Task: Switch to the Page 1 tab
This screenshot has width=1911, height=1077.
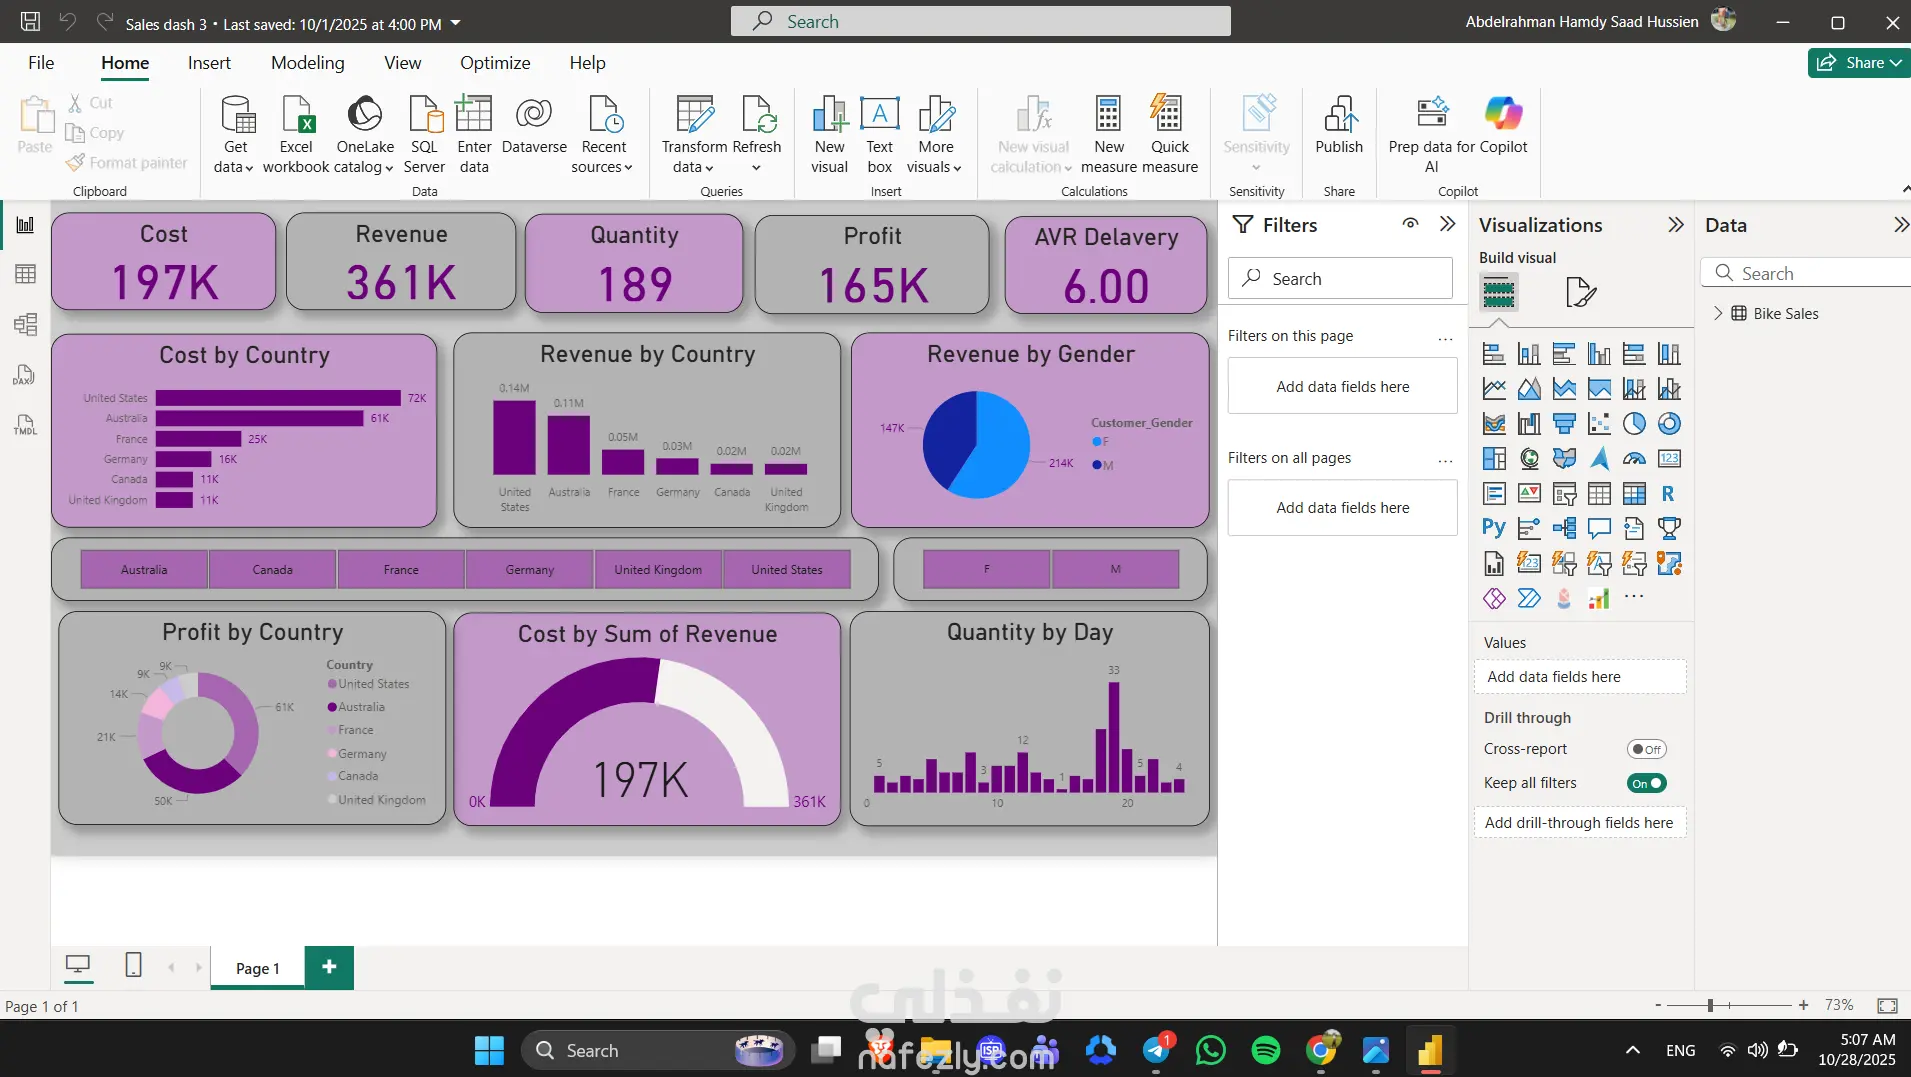Action: click(257, 968)
